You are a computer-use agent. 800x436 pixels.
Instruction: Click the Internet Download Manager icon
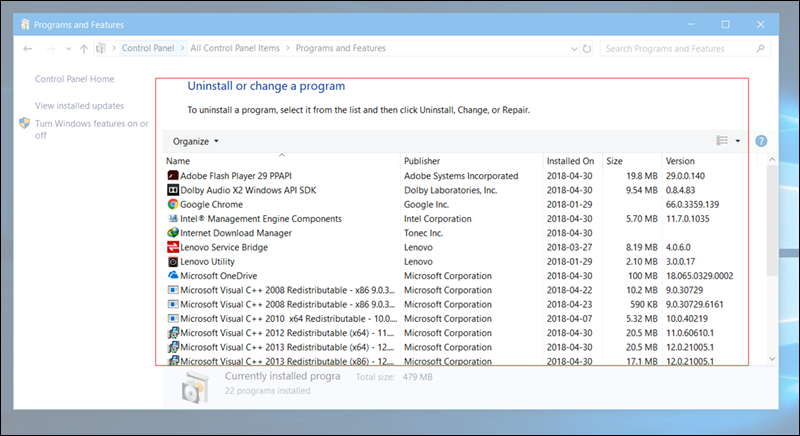[x=172, y=233]
